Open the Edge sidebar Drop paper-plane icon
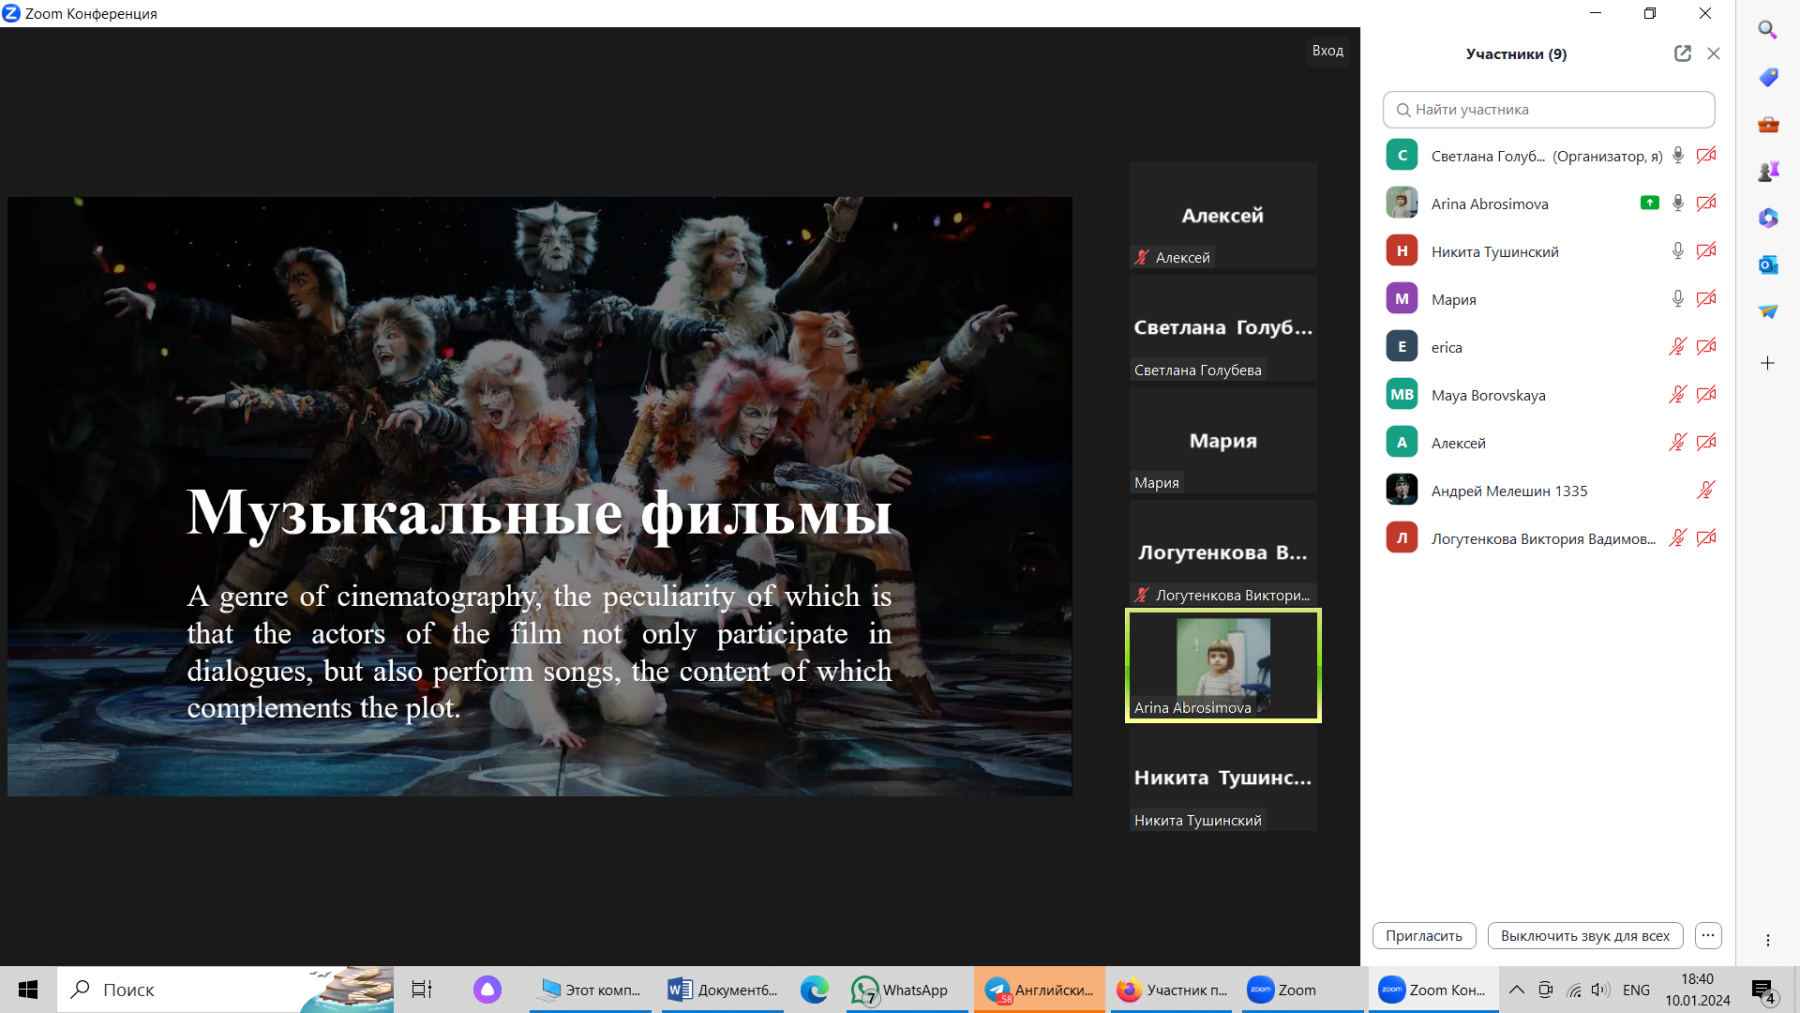This screenshot has width=1800, height=1013. (1768, 312)
